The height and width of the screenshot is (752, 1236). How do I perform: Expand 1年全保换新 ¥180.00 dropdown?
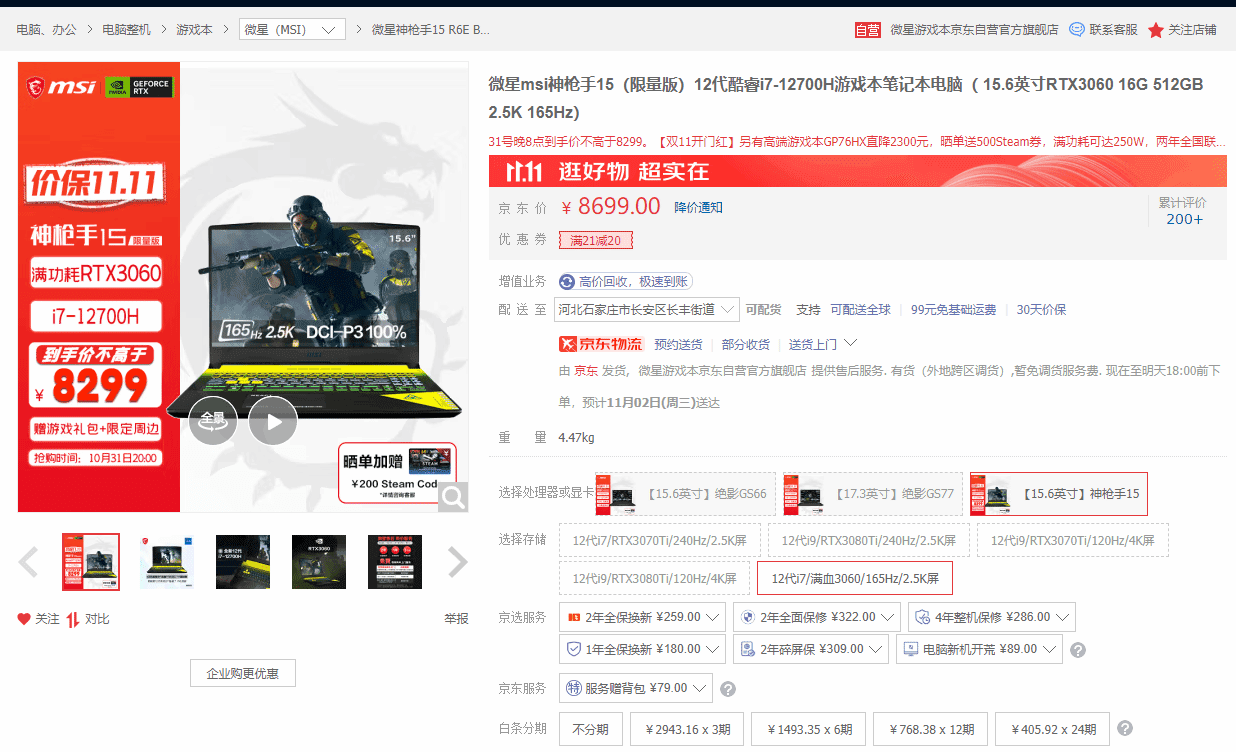(643, 649)
